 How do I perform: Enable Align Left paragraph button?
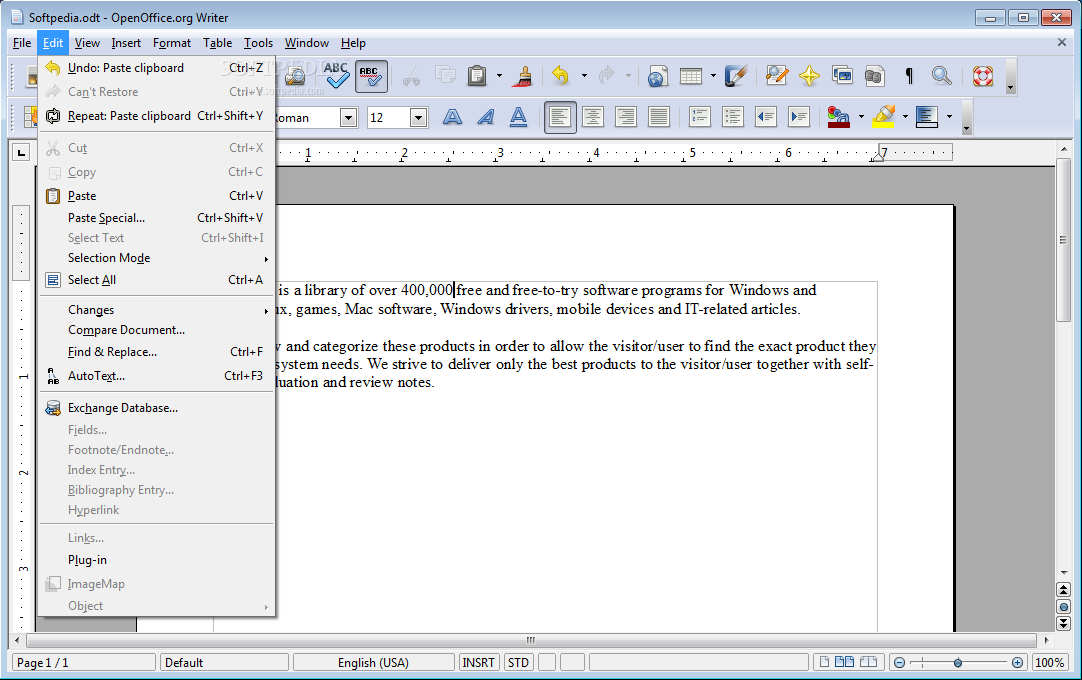pyautogui.click(x=560, y=117)
